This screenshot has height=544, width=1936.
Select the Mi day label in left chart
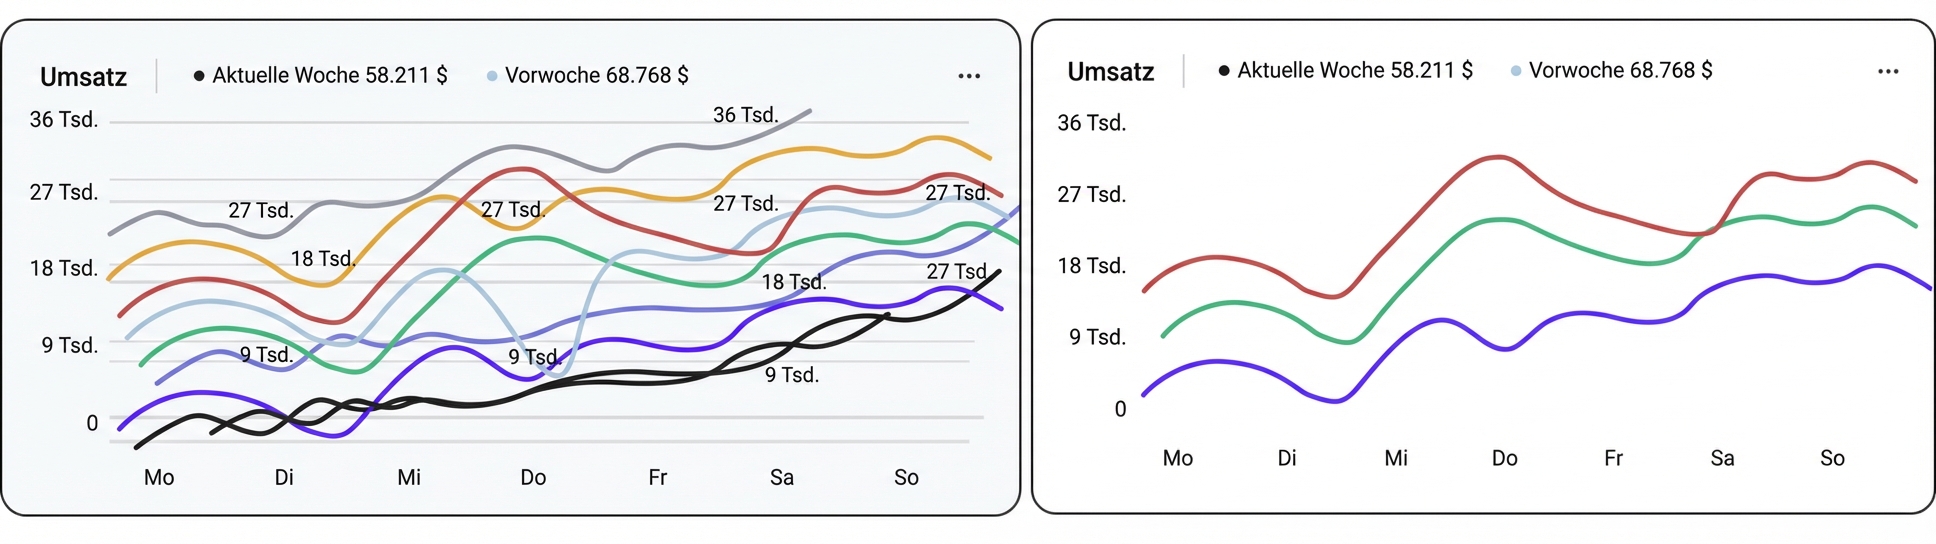(408, 477)
